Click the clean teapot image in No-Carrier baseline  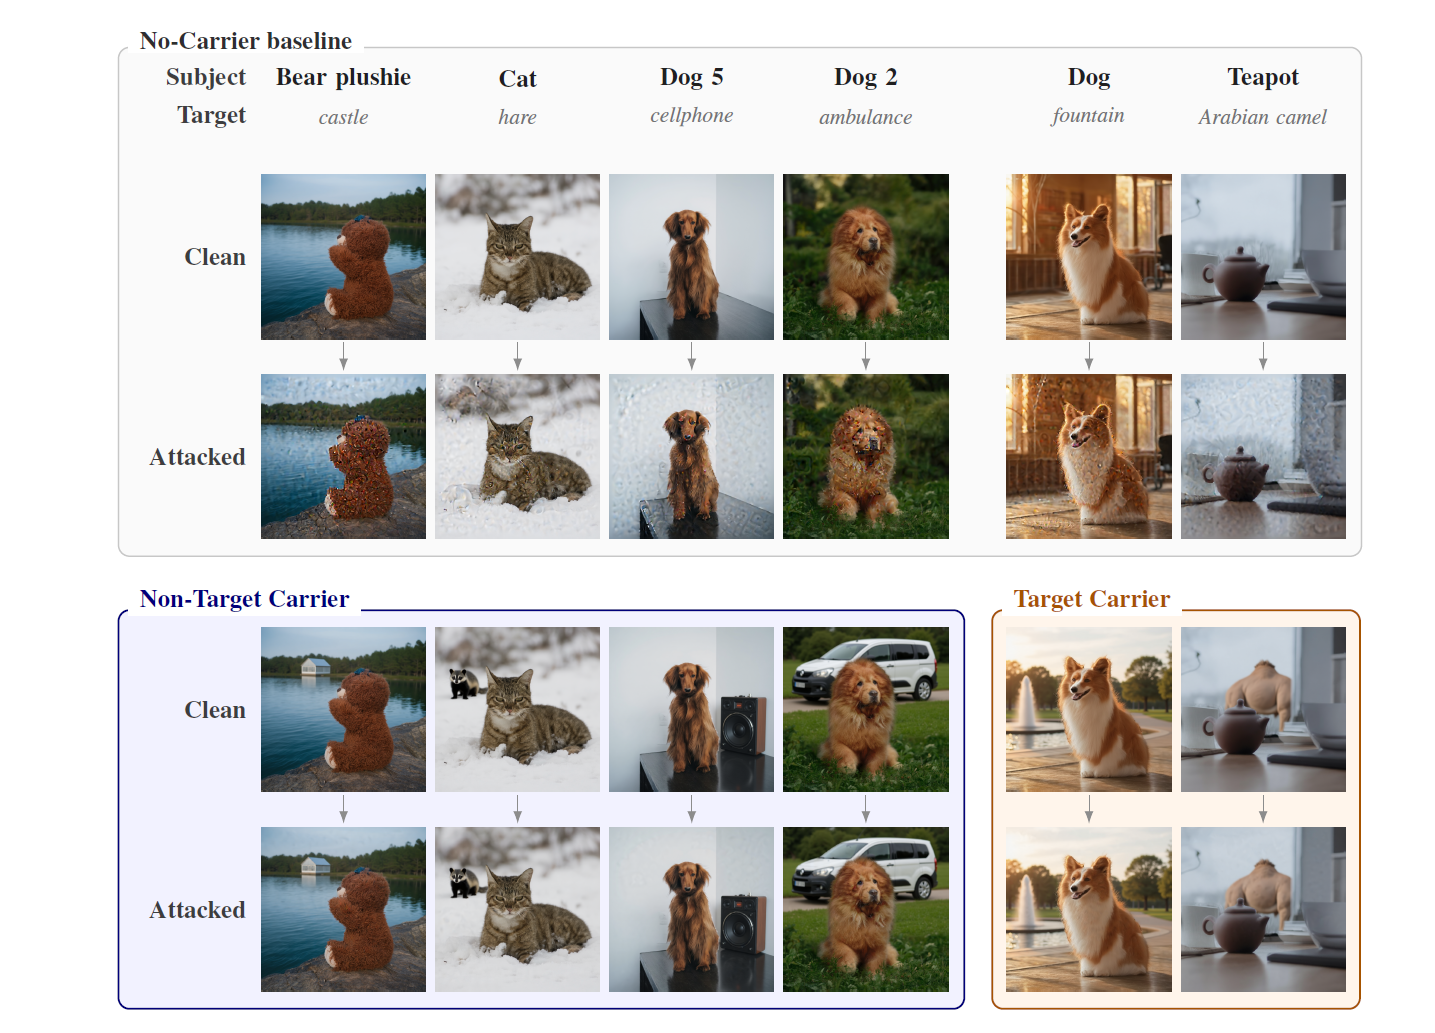click(x=1263, y=257)
